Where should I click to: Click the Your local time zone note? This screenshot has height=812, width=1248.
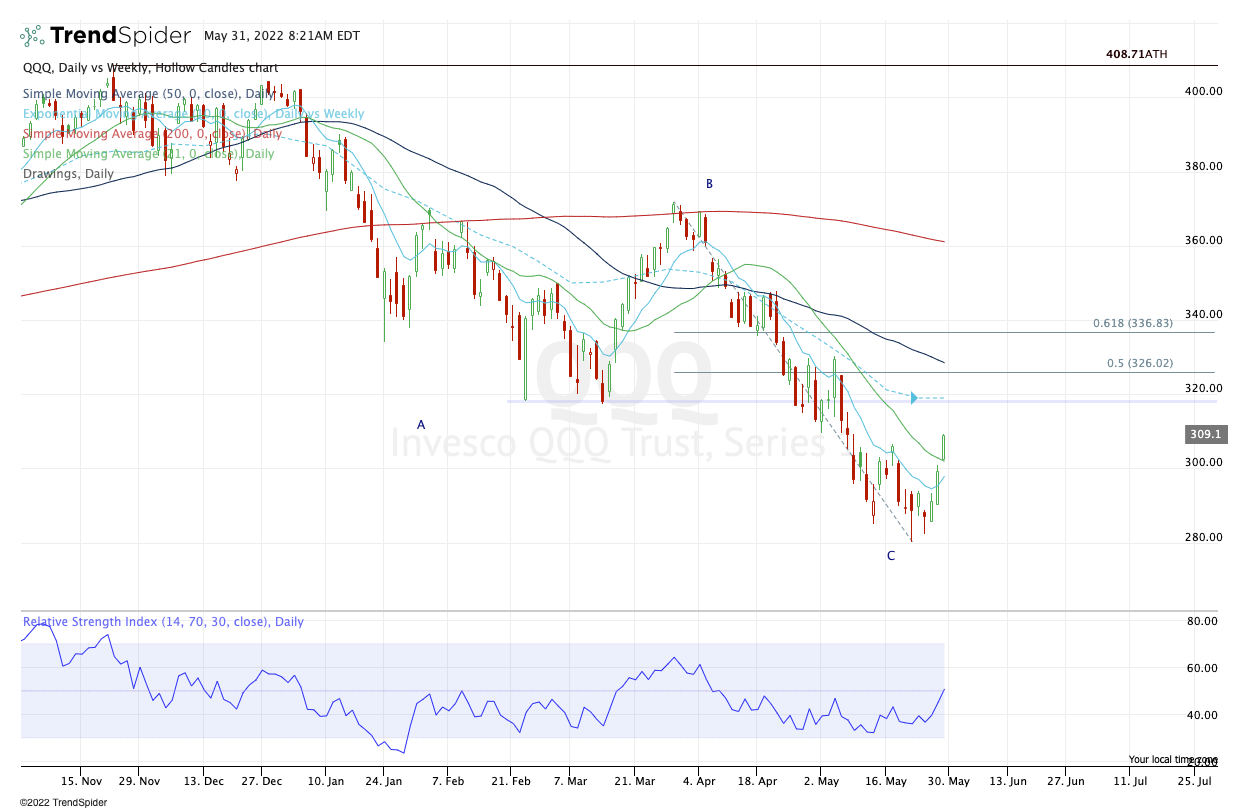tap(1173, 760)
